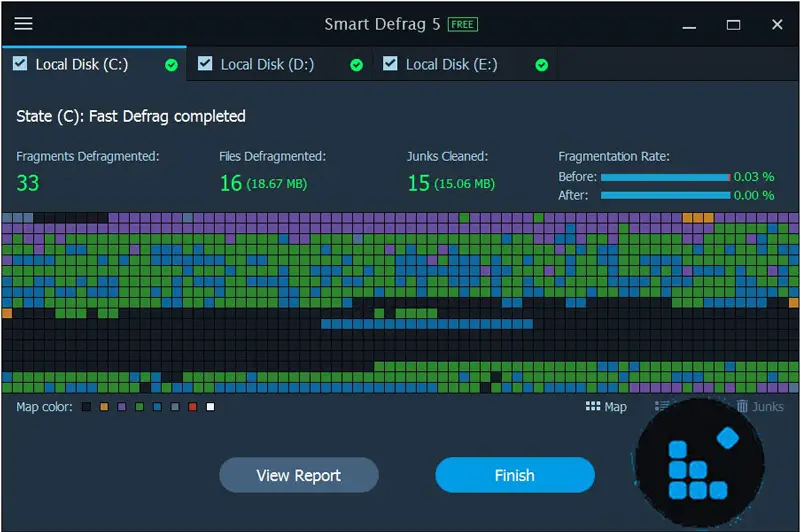The image size is (800, 532).
Task: Click the Junks Cleaned value 15
Action: click(x=418, y=183)
